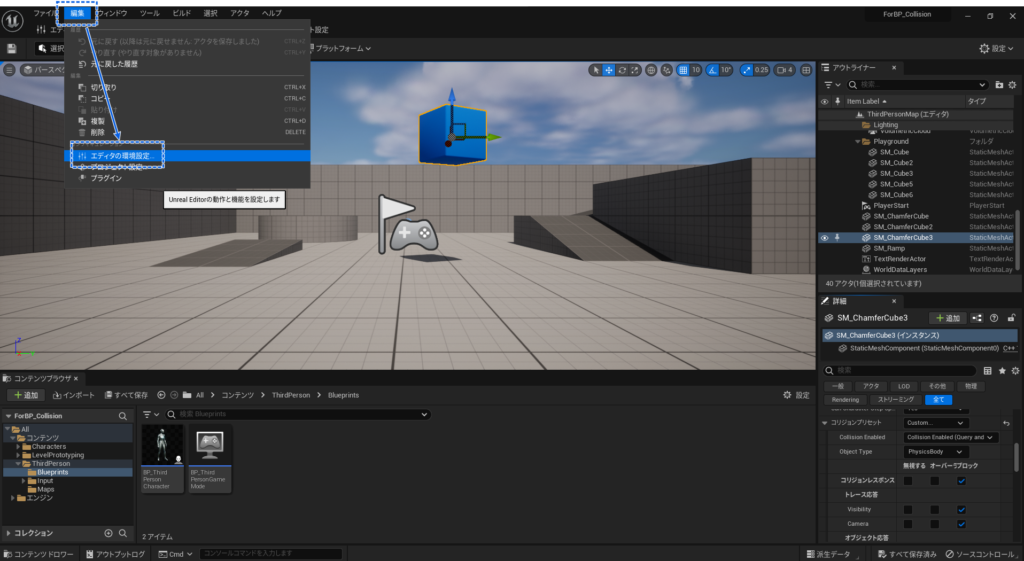This screenshot has width=1024, height=561.
Task: Open property matrix table icon in Details
Action: click(x=987, y=370)
